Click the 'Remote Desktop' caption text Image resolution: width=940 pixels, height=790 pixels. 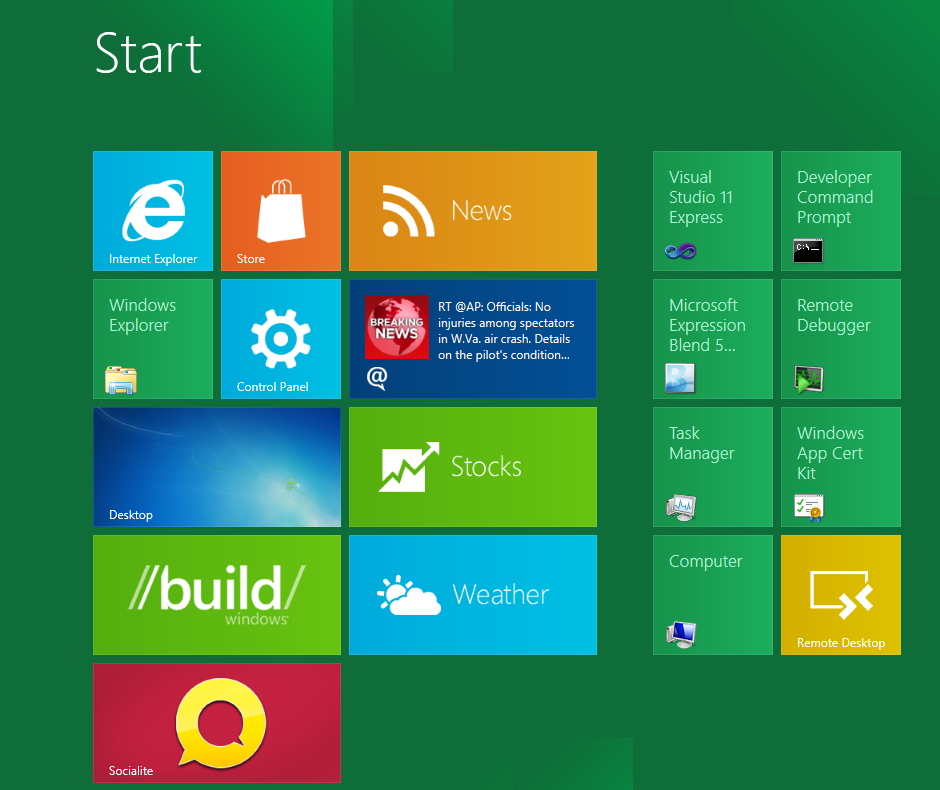(x=841, y=643)
